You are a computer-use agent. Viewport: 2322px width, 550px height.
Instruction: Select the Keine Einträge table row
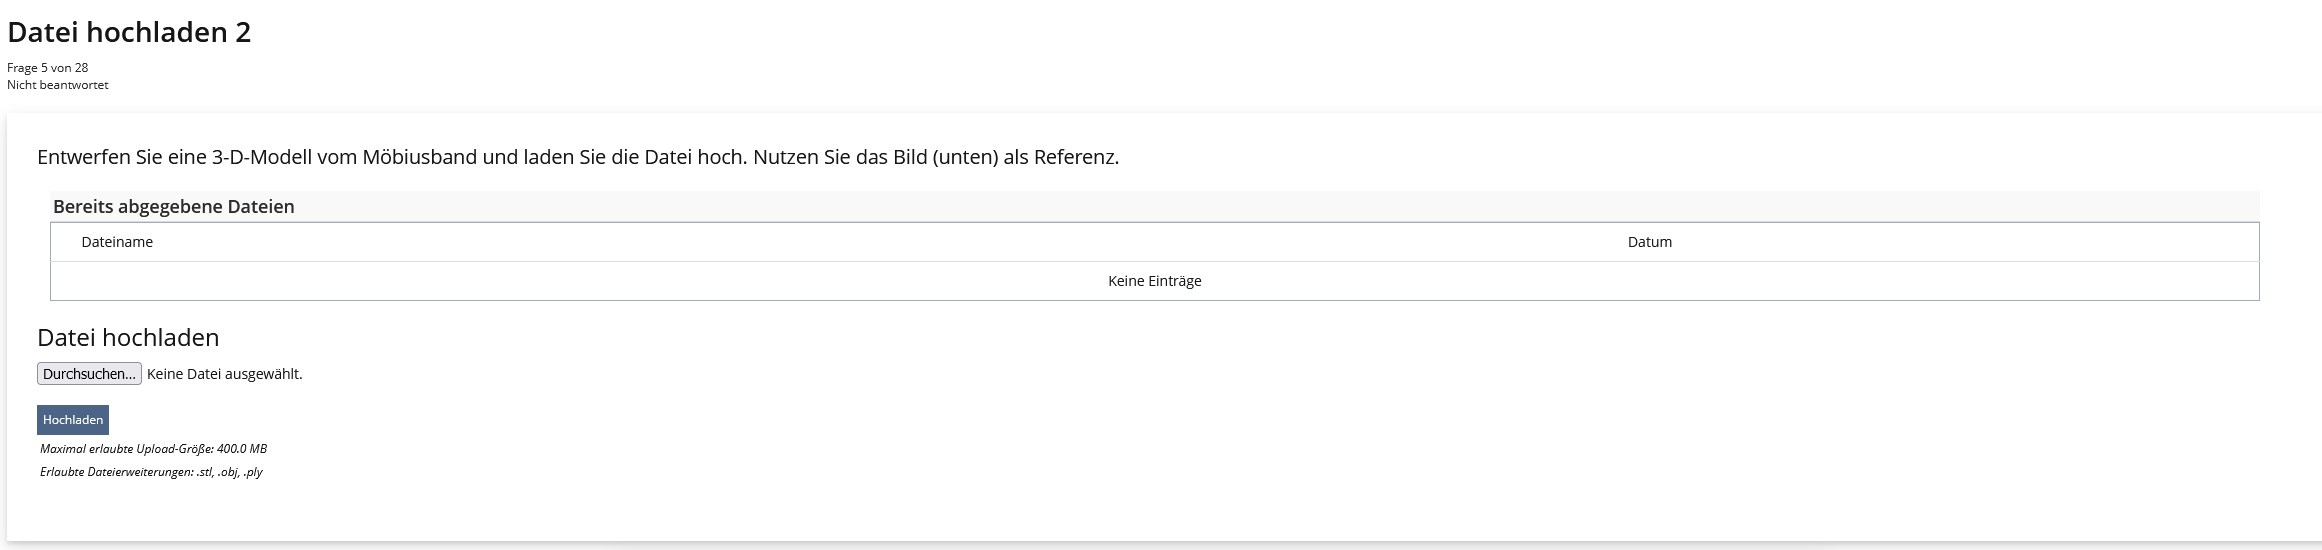coord(1154,281)
